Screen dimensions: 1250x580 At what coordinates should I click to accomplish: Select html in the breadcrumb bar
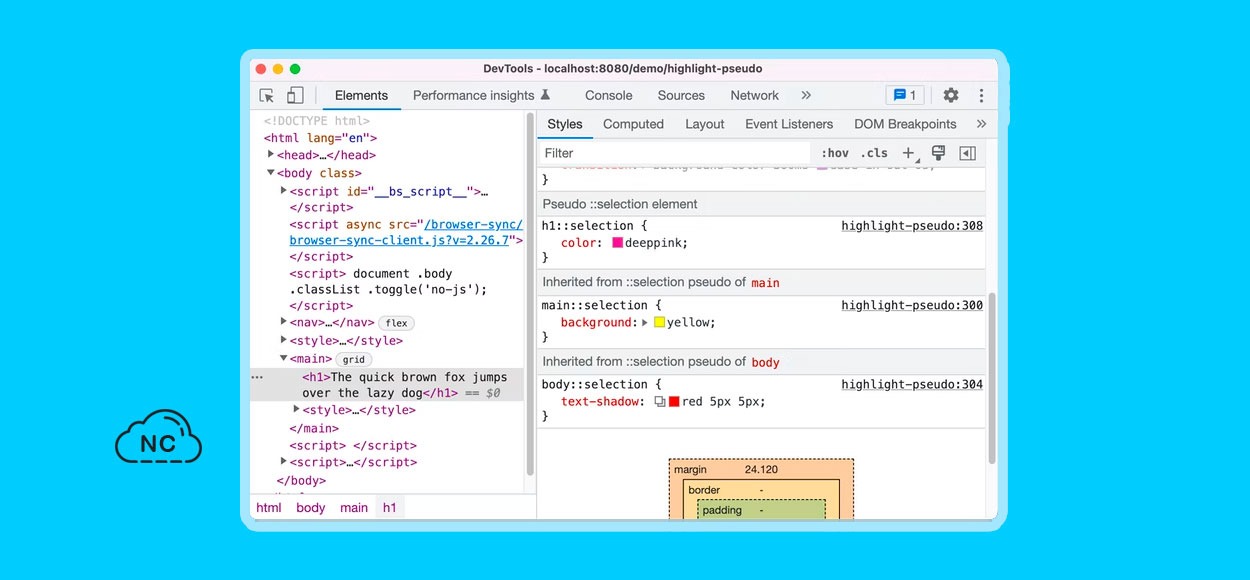269,508
